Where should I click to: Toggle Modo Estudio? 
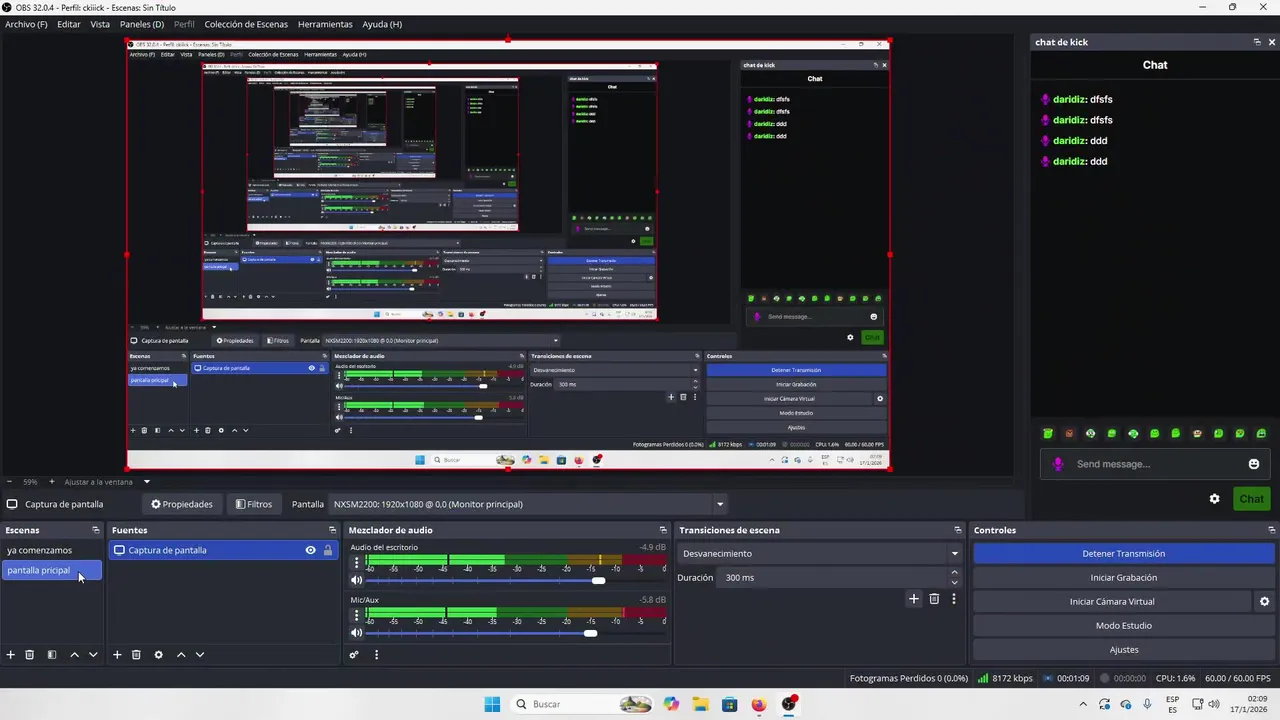pos(1124,626)
